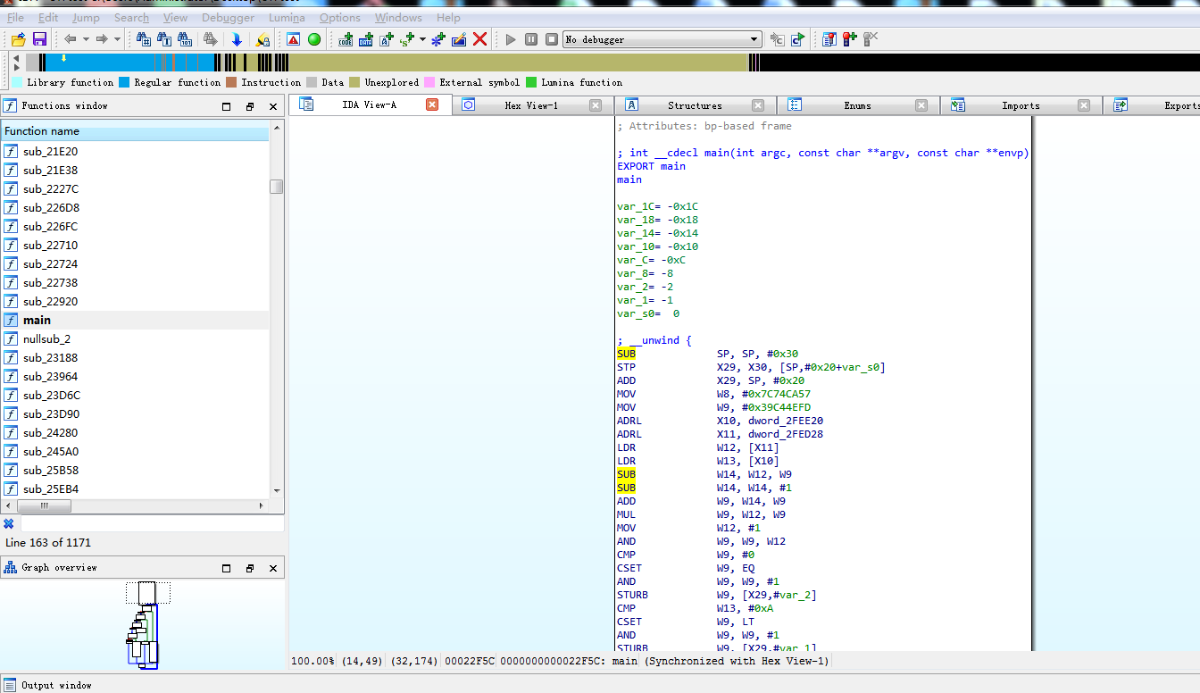The width and height of the screenshot is (1200, 693).
Task: Switch to the Hex View-1 tab
Action: click(530, 105)
